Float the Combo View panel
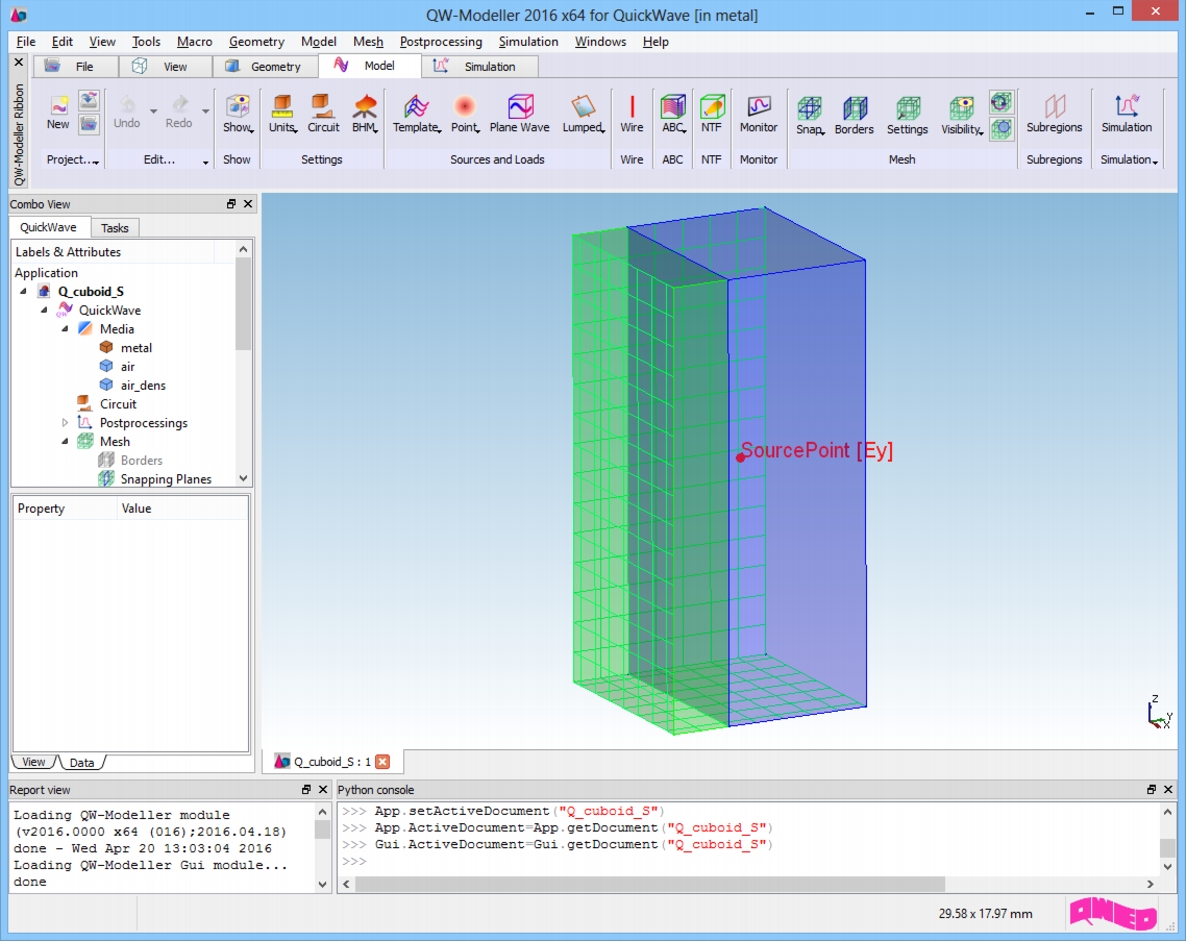 (x=231, y=204)
